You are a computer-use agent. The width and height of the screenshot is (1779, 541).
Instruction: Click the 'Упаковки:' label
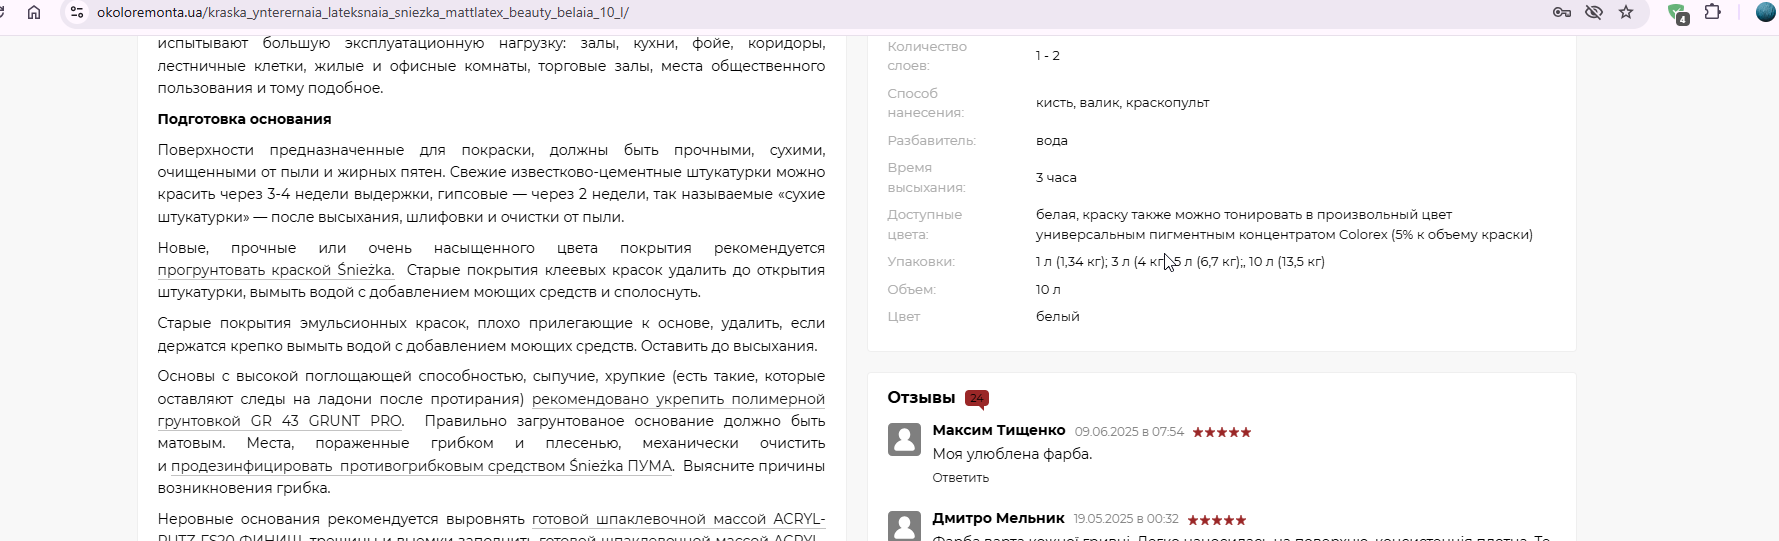[921, 262]
